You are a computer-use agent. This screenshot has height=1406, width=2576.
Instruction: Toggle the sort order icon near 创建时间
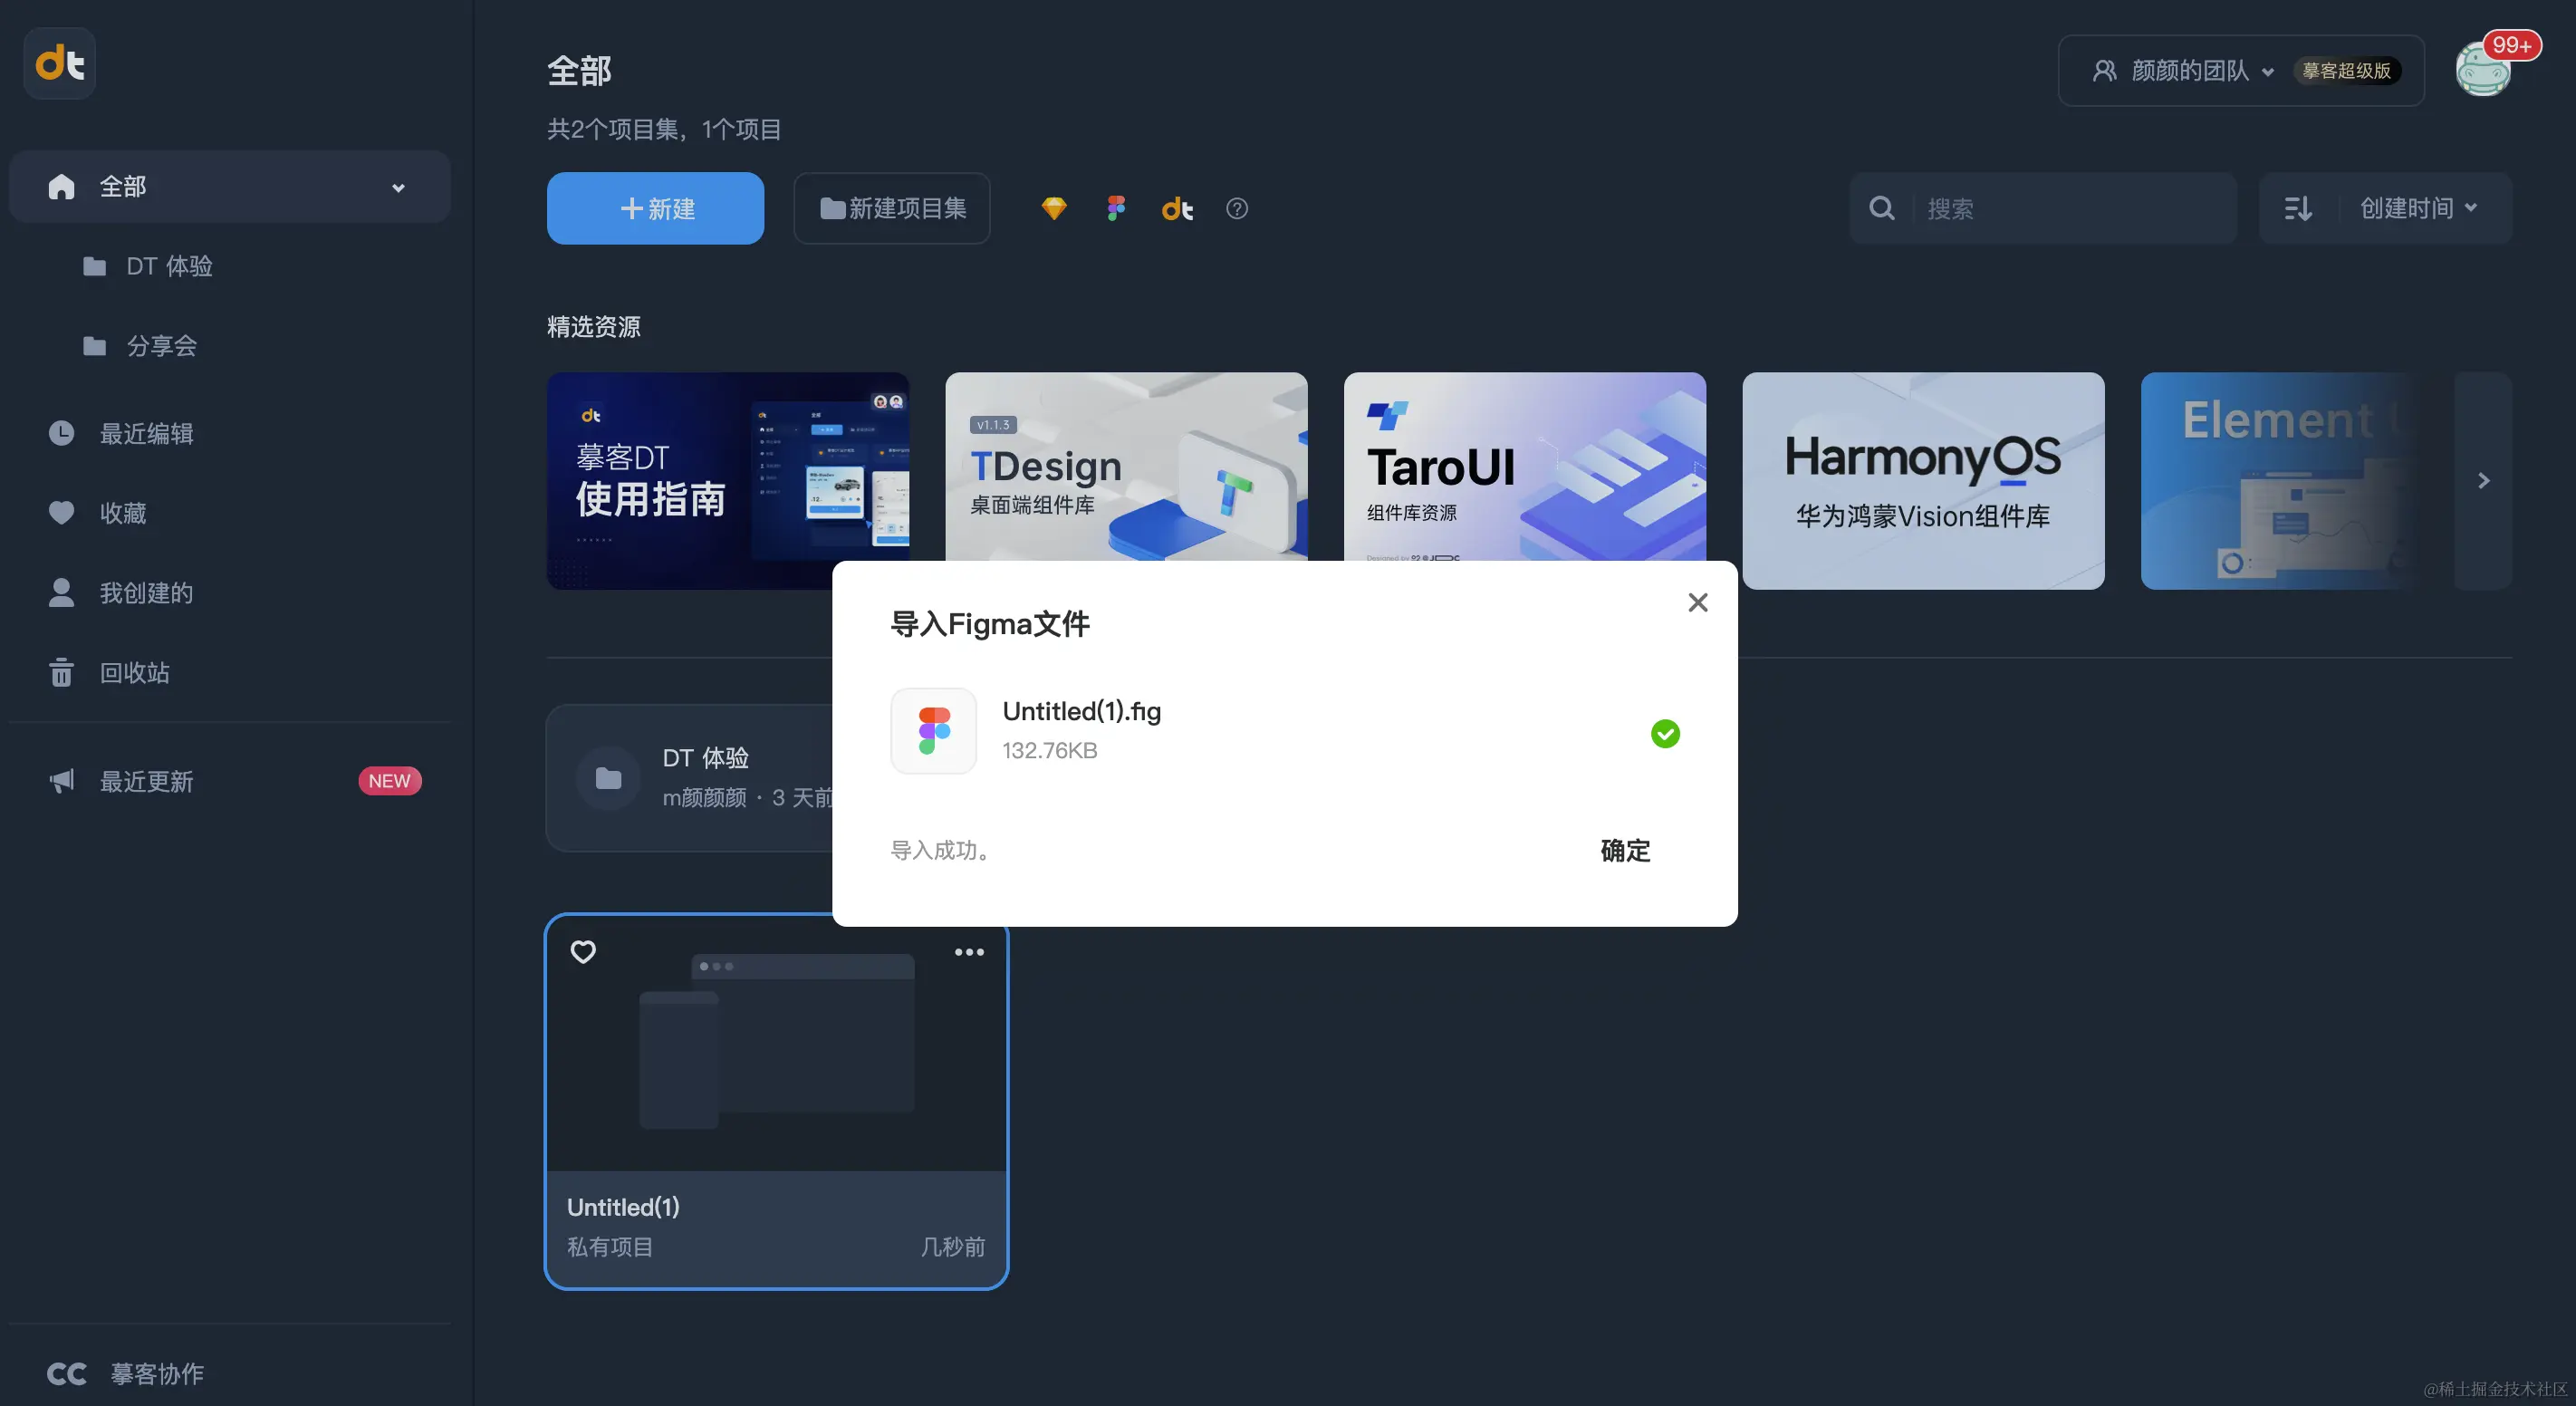point(2298,208)
